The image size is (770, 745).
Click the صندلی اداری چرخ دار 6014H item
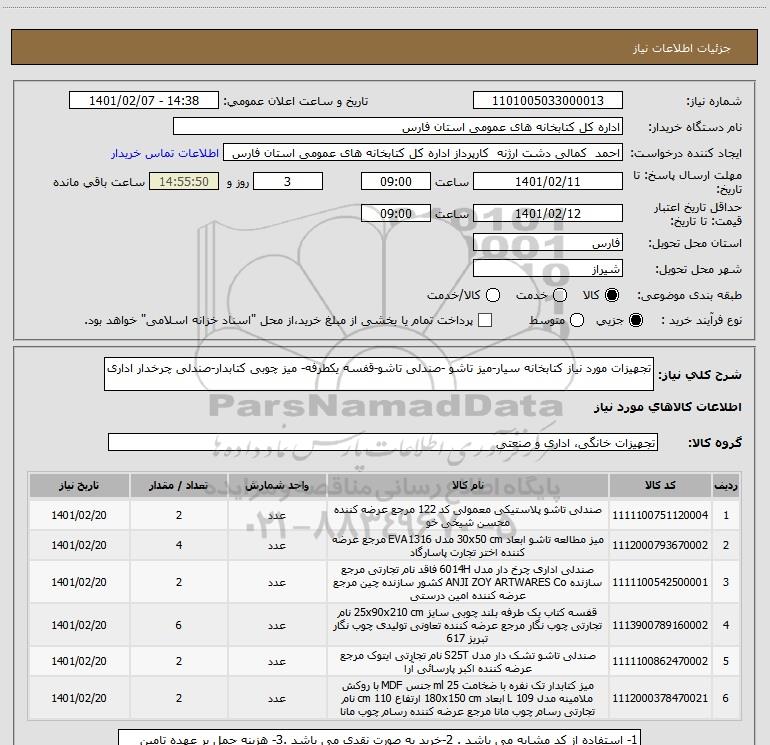tap(468, 582)
